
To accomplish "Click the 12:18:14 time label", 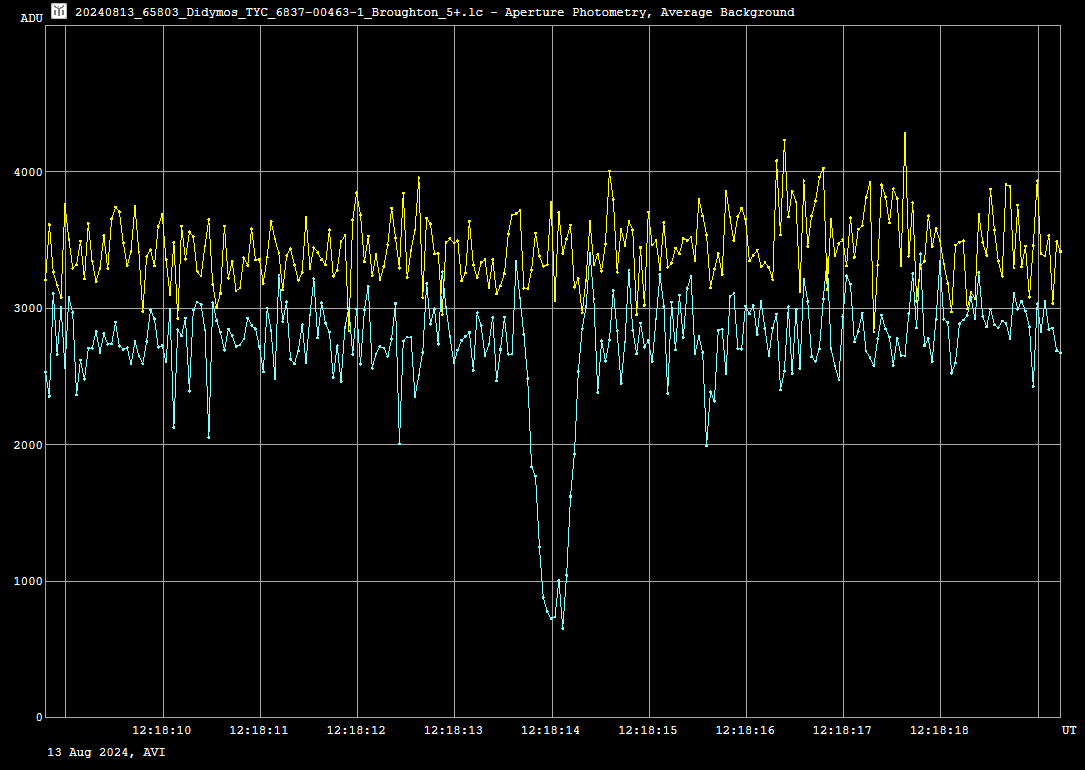I will 551,730.
